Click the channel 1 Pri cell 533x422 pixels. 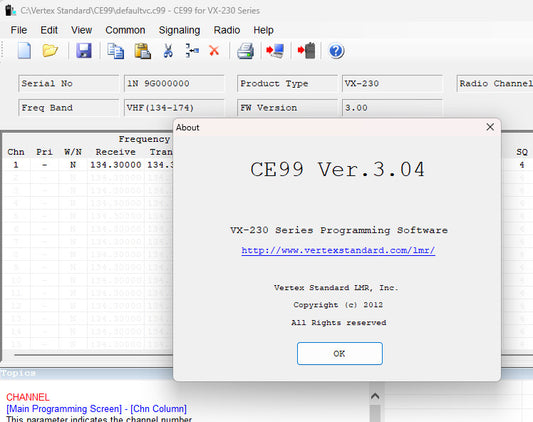click(x=44, y=165)
